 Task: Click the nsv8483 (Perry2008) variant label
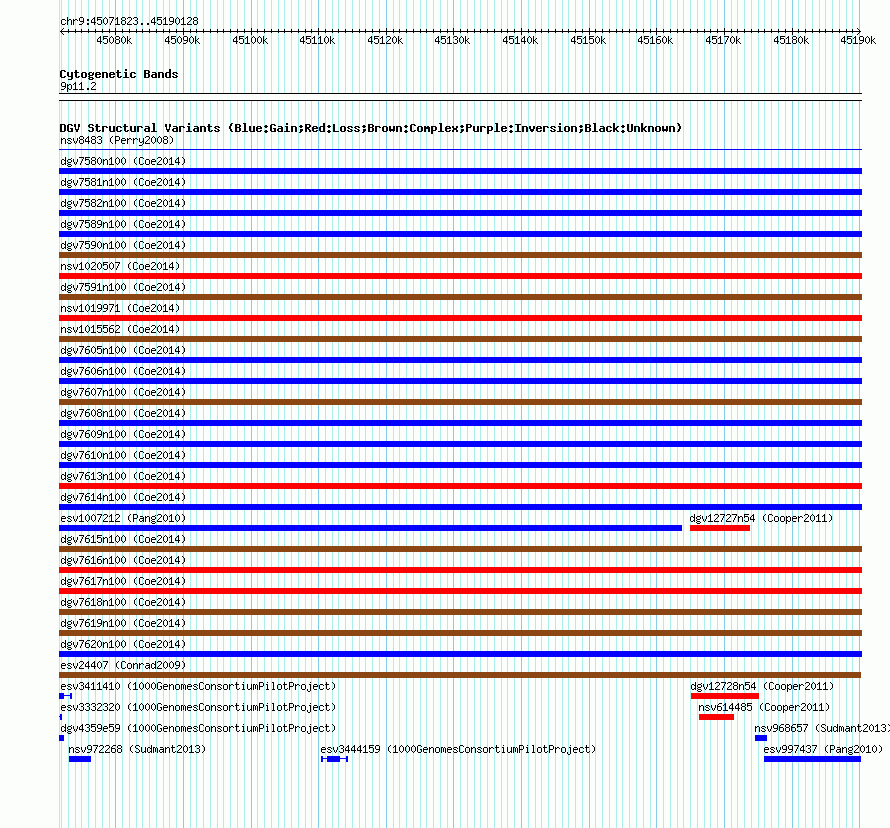117,140
